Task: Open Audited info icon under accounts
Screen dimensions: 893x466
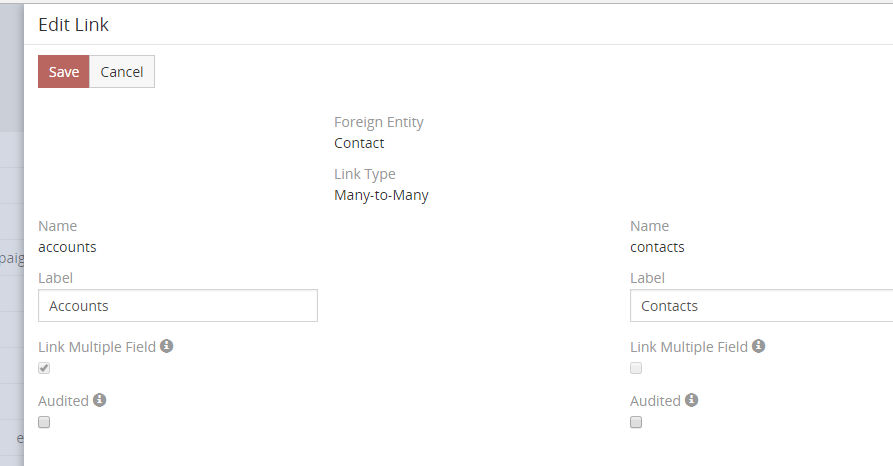Action: (100, 400)
